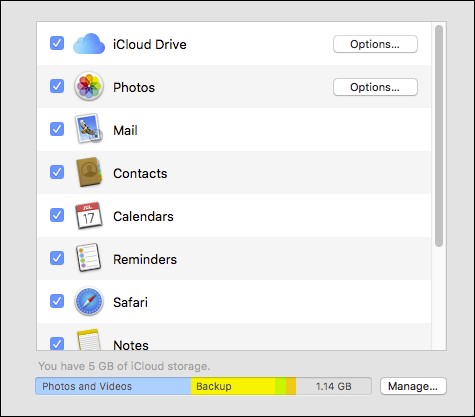Click the Calendars icon showing 17
Screen dimensions: 475x417
tap(88, 216)
